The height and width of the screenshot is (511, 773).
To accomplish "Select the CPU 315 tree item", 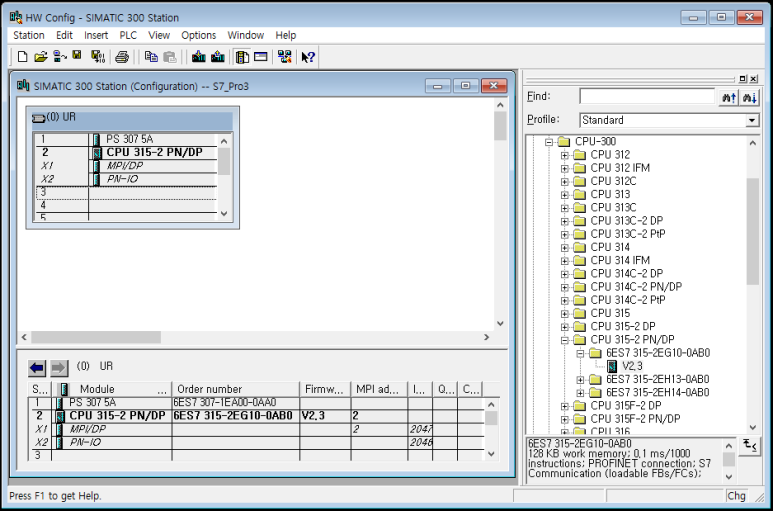I will click(610, 313).
